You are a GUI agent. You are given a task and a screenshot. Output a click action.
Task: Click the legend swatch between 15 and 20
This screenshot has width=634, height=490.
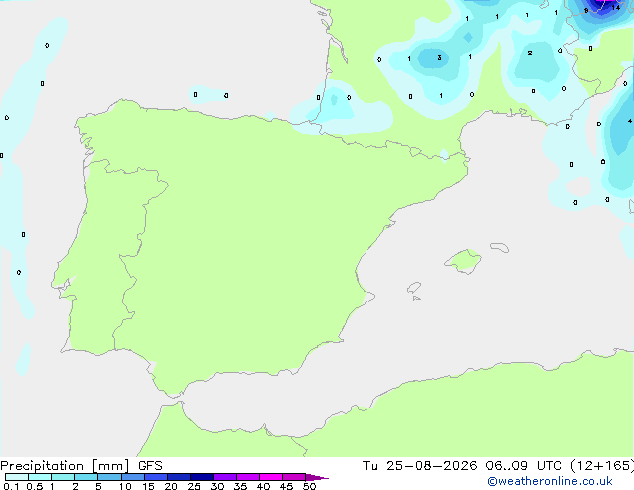tap(156, 477)
